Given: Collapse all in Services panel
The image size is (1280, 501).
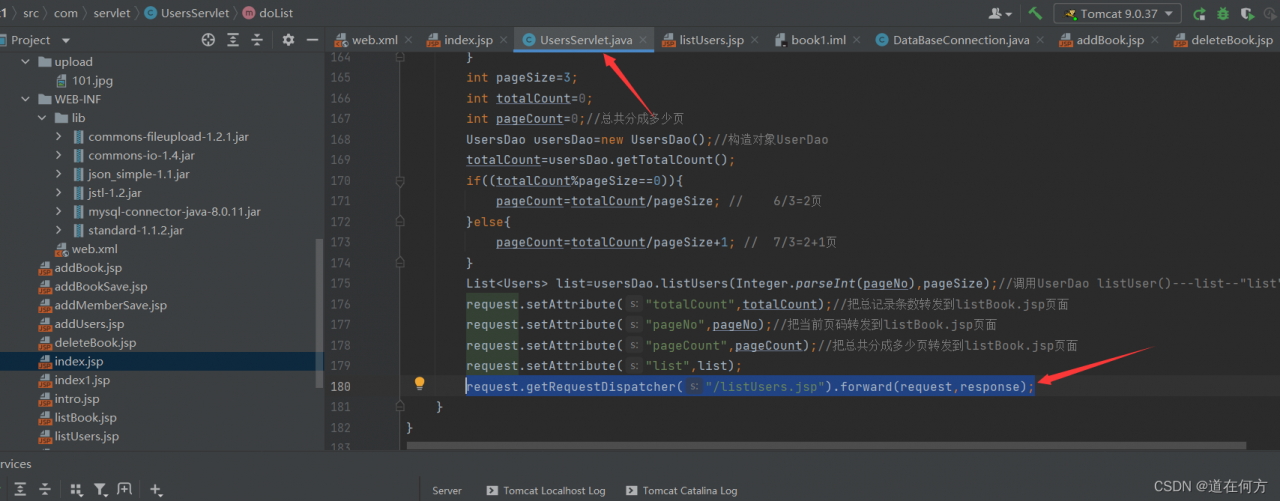Looking at the screenshot, I should click(x=45, y=490).
